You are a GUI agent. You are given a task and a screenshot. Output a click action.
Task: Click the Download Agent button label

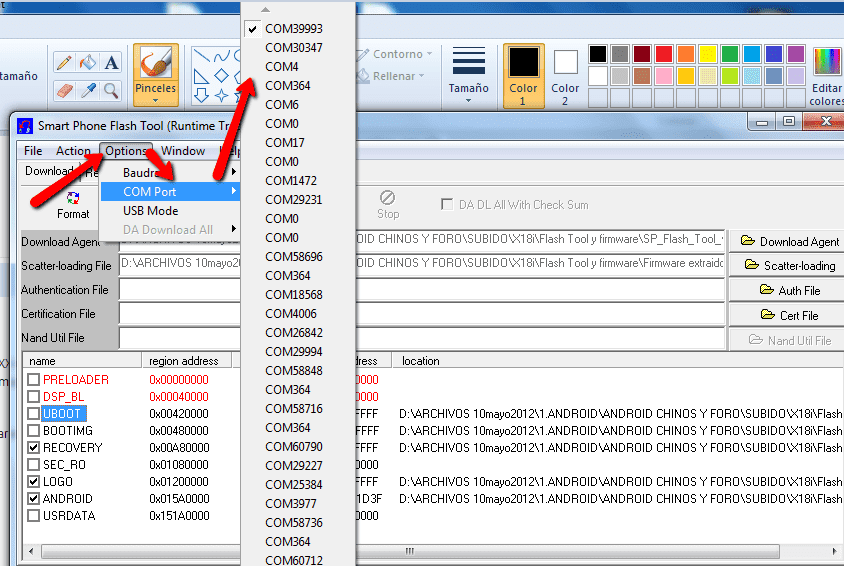[x=799, y=242]
